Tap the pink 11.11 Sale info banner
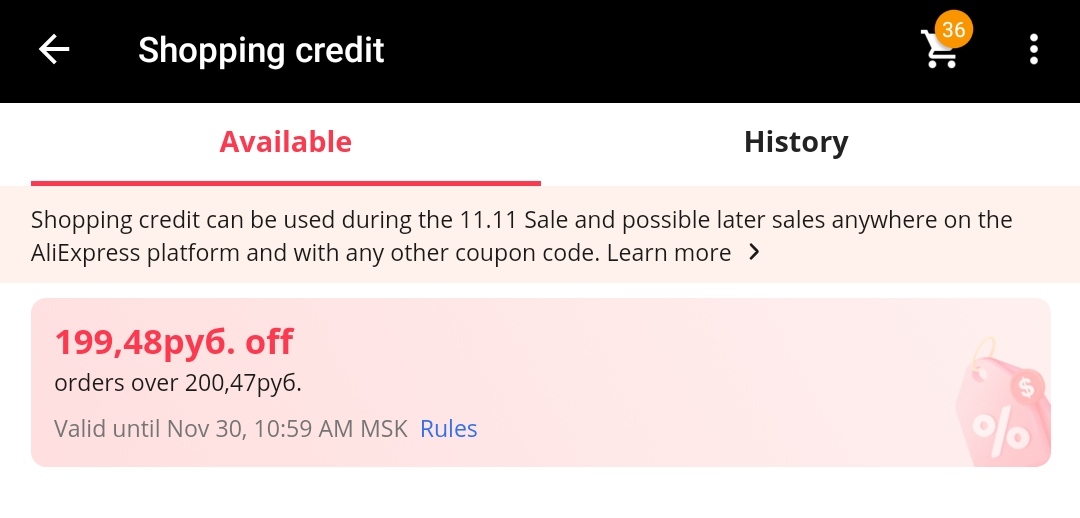 click(x=540, y=234)
